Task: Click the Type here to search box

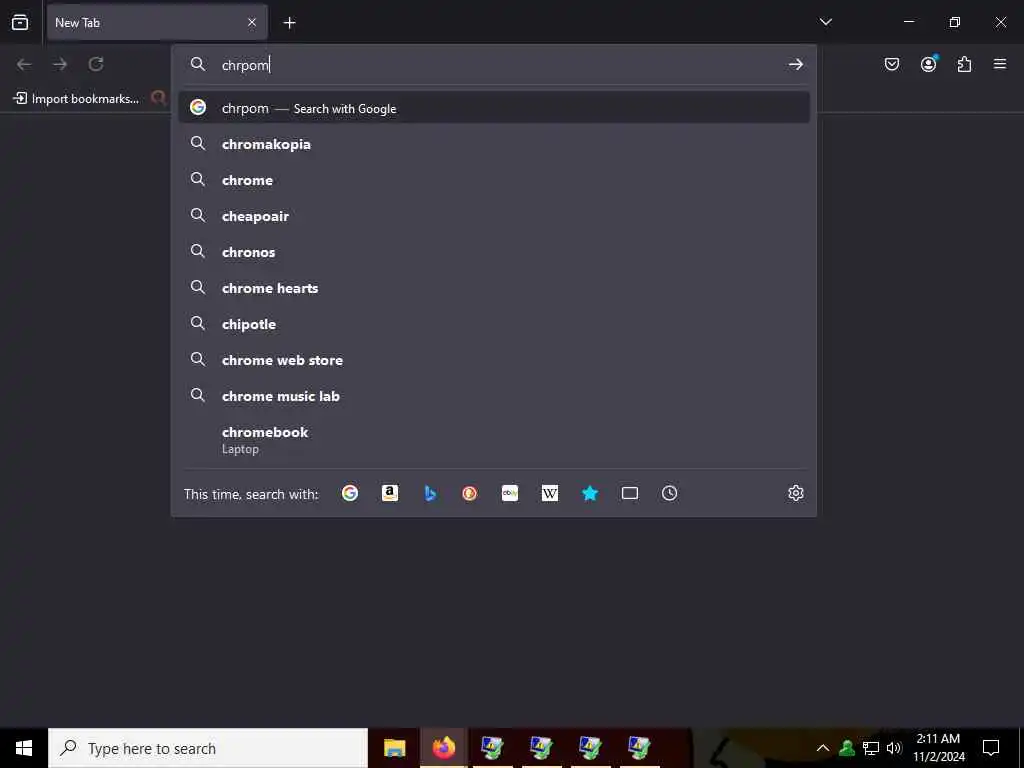Action: [x=208, y=748]
